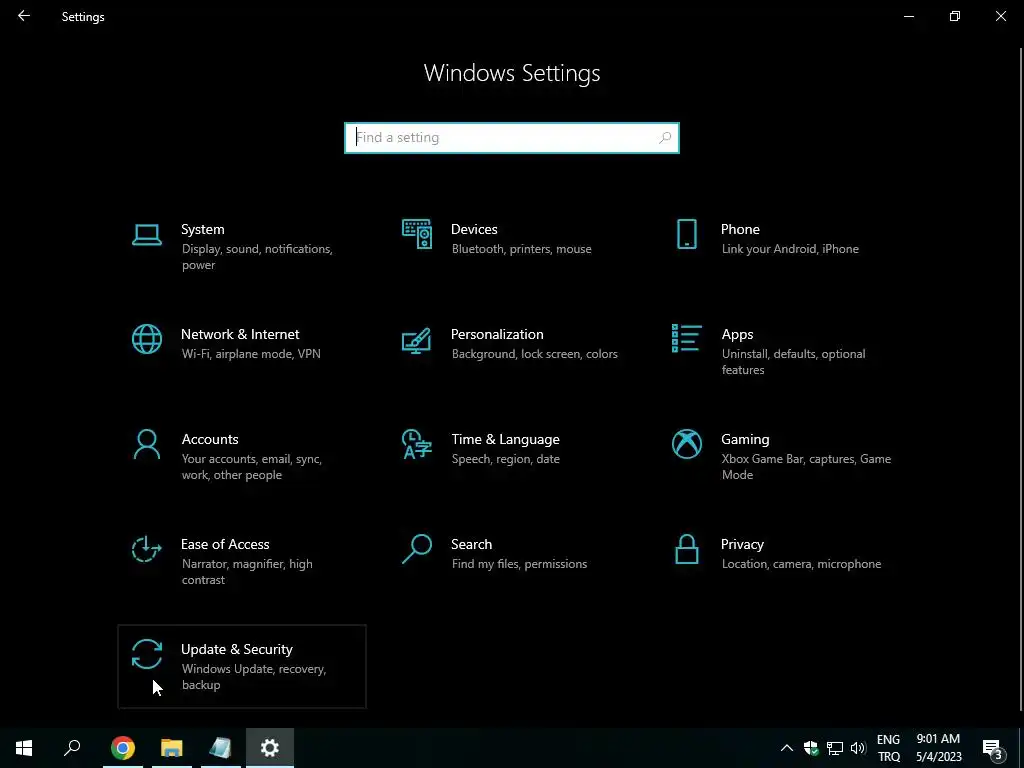Open the Windows Start menu
Viewport: 1024px width, 768px height.
point(24,748)
